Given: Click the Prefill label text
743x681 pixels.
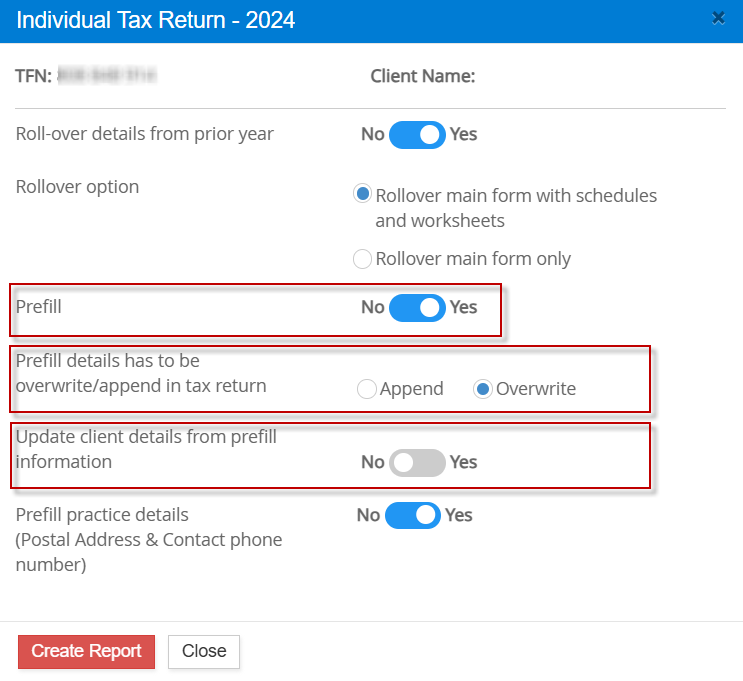Looking at the screenshot, I should point(38,307).
